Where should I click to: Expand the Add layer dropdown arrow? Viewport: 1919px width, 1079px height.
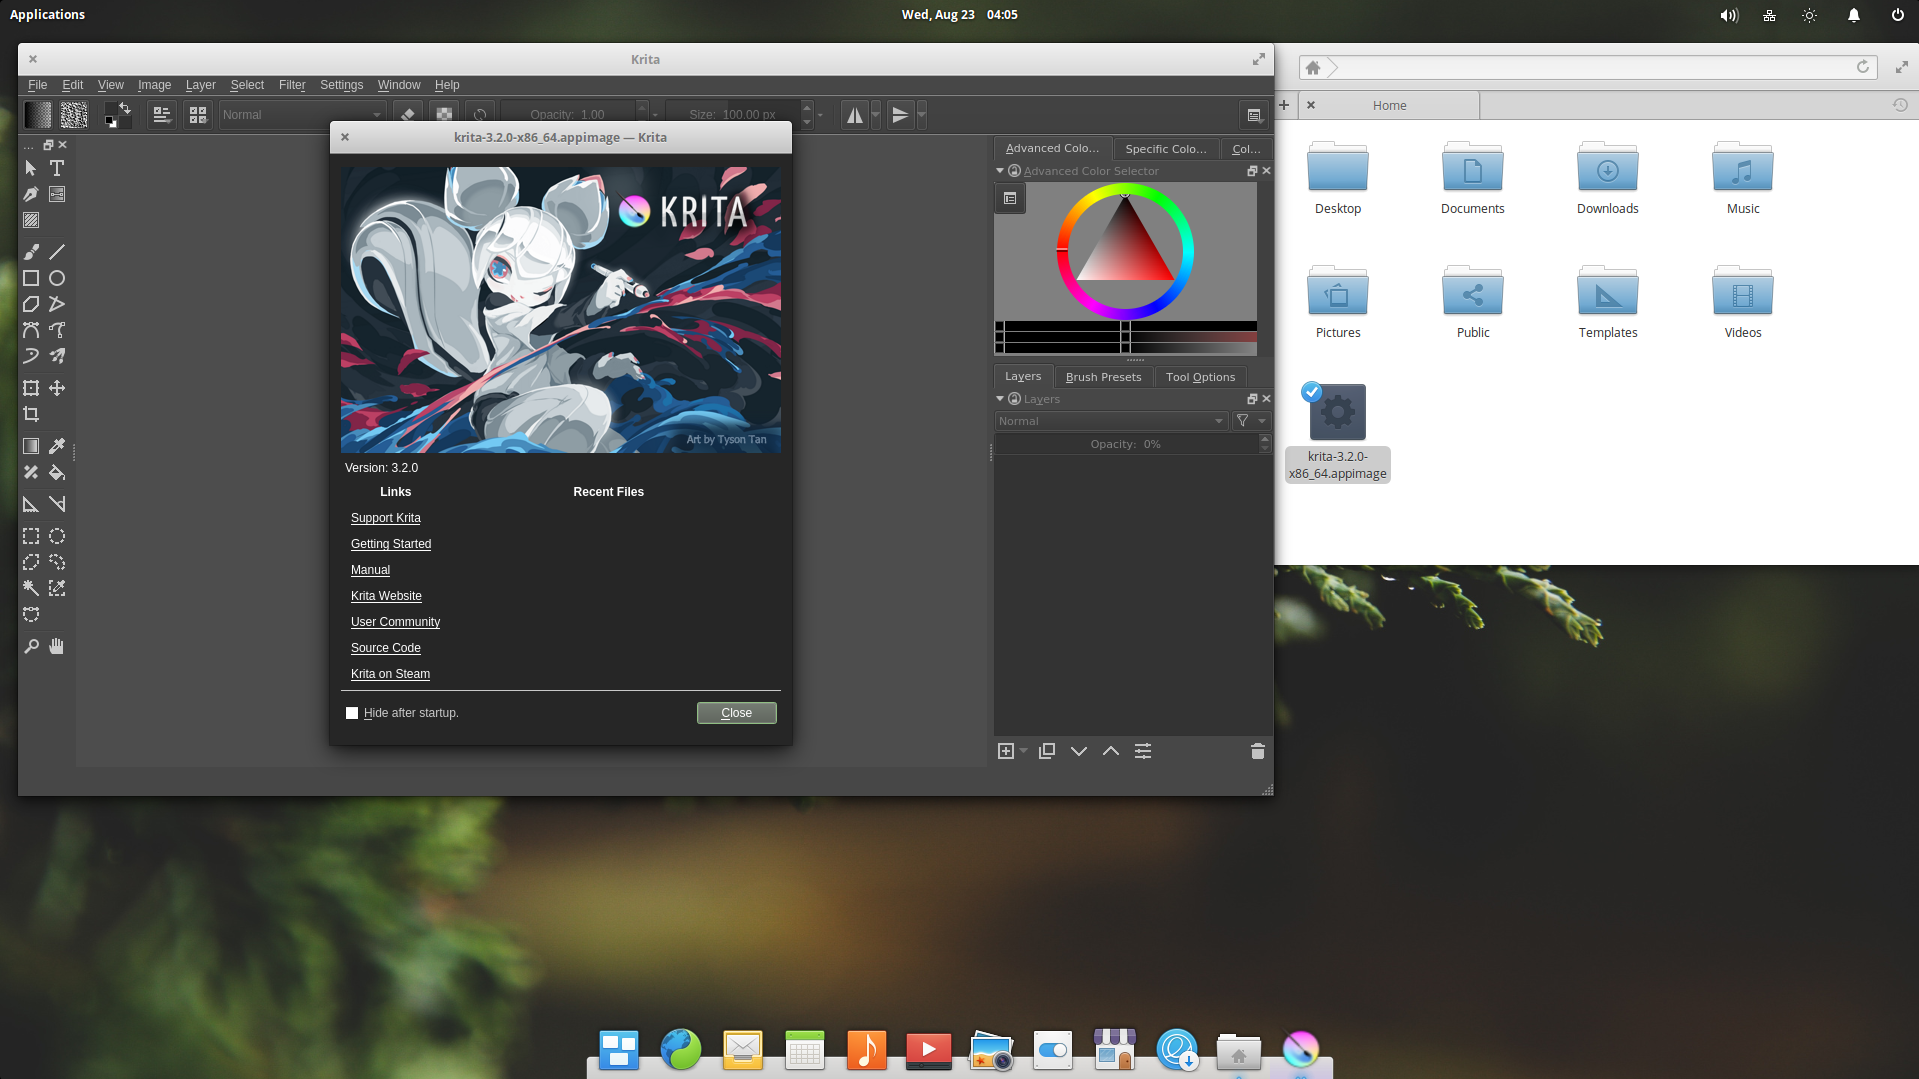pyautogui.click(x=1023, y=751)
